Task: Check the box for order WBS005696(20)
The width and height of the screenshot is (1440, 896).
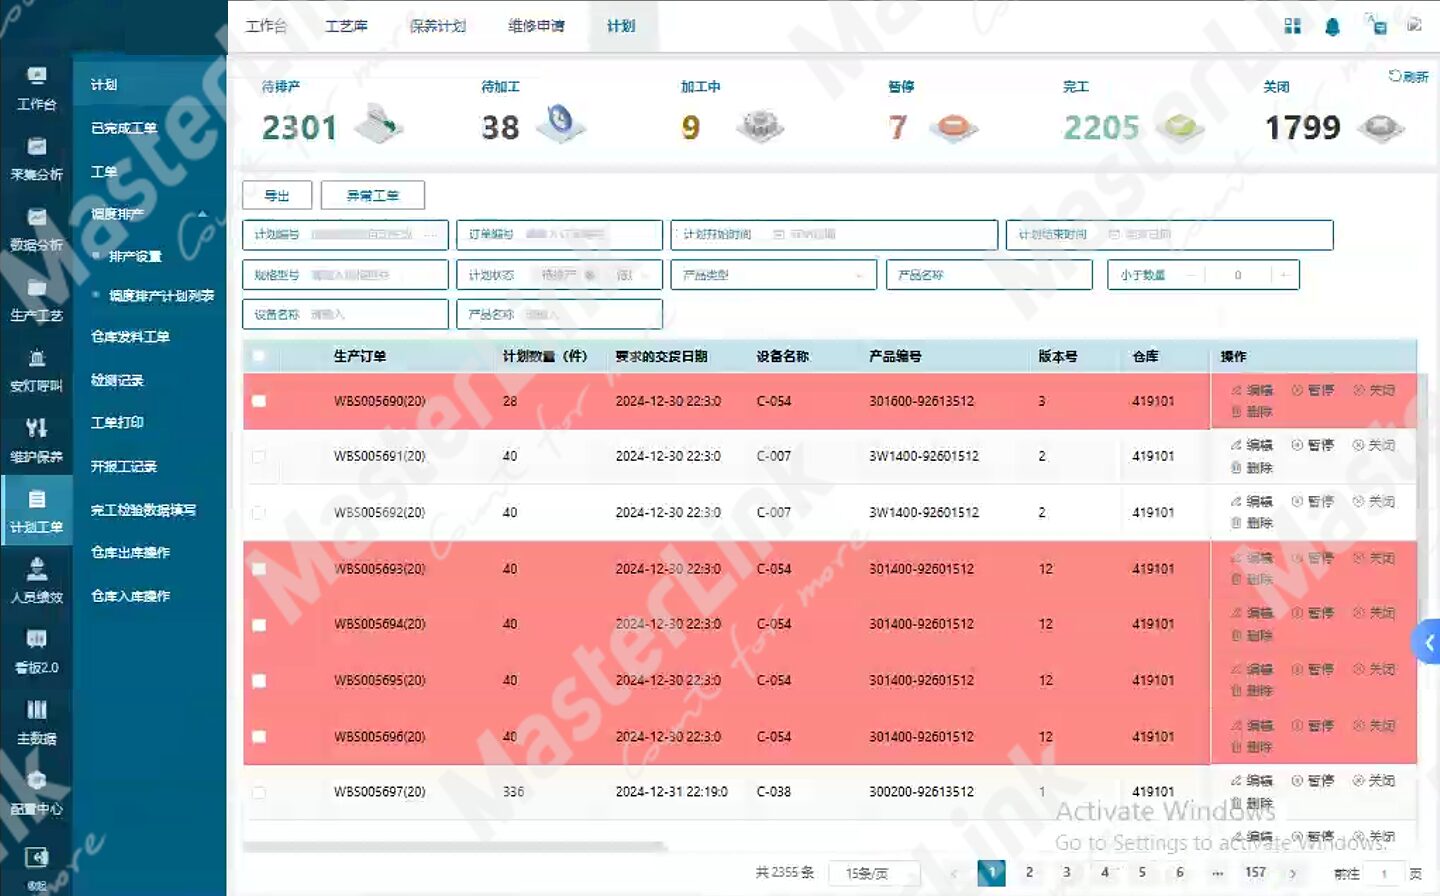Action: click(259, 737)
